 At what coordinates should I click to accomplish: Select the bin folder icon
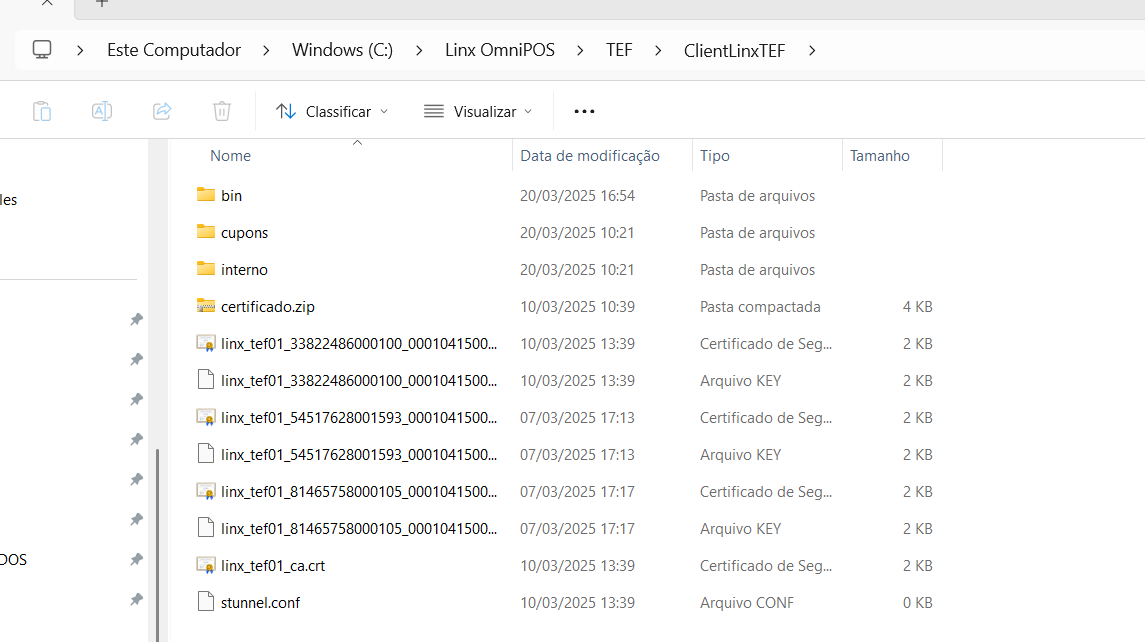click(x=206, y=195)
